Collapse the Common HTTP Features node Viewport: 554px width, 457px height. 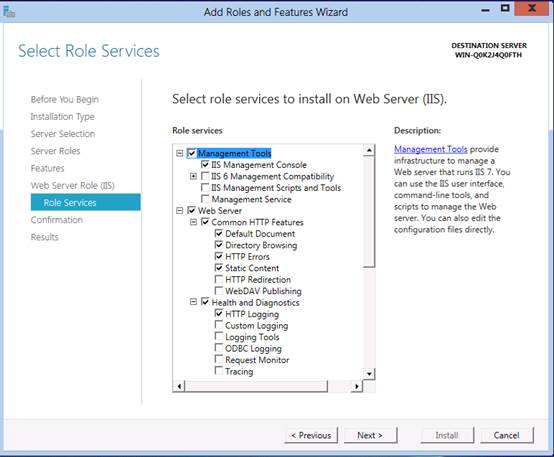(x=193, y=222)
